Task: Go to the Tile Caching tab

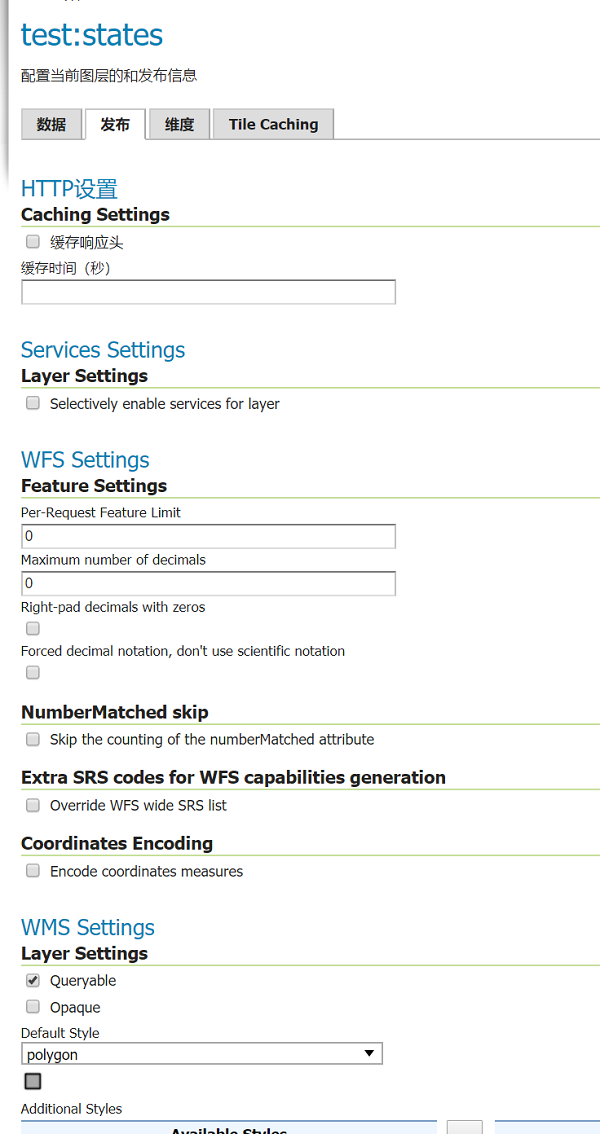Action: pos(273,124)
